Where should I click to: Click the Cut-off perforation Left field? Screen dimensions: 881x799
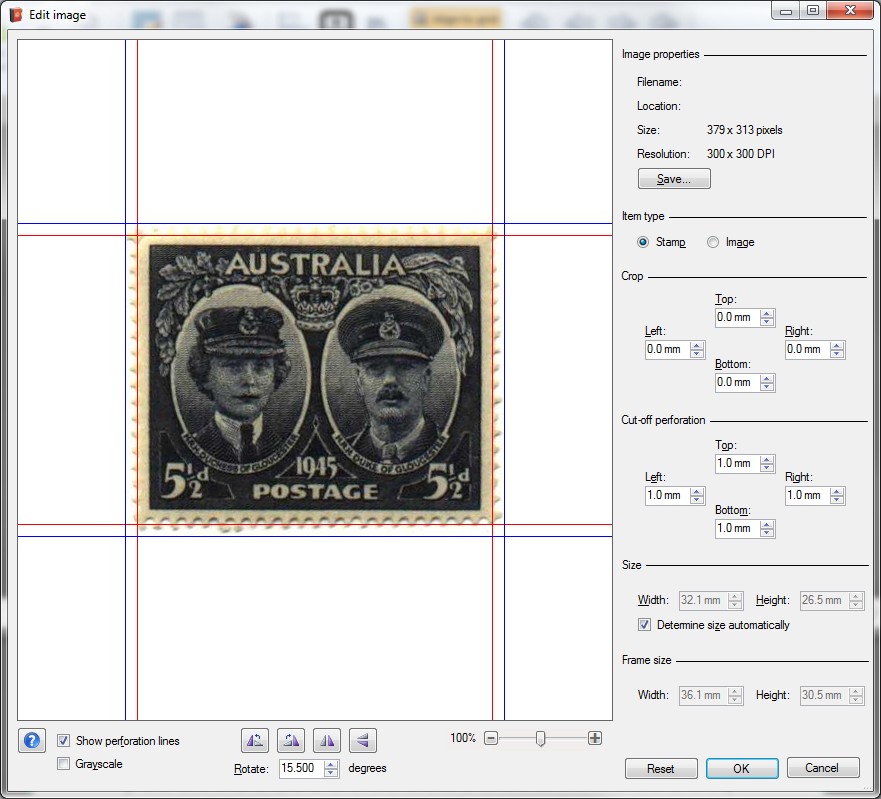click(667, 496)
